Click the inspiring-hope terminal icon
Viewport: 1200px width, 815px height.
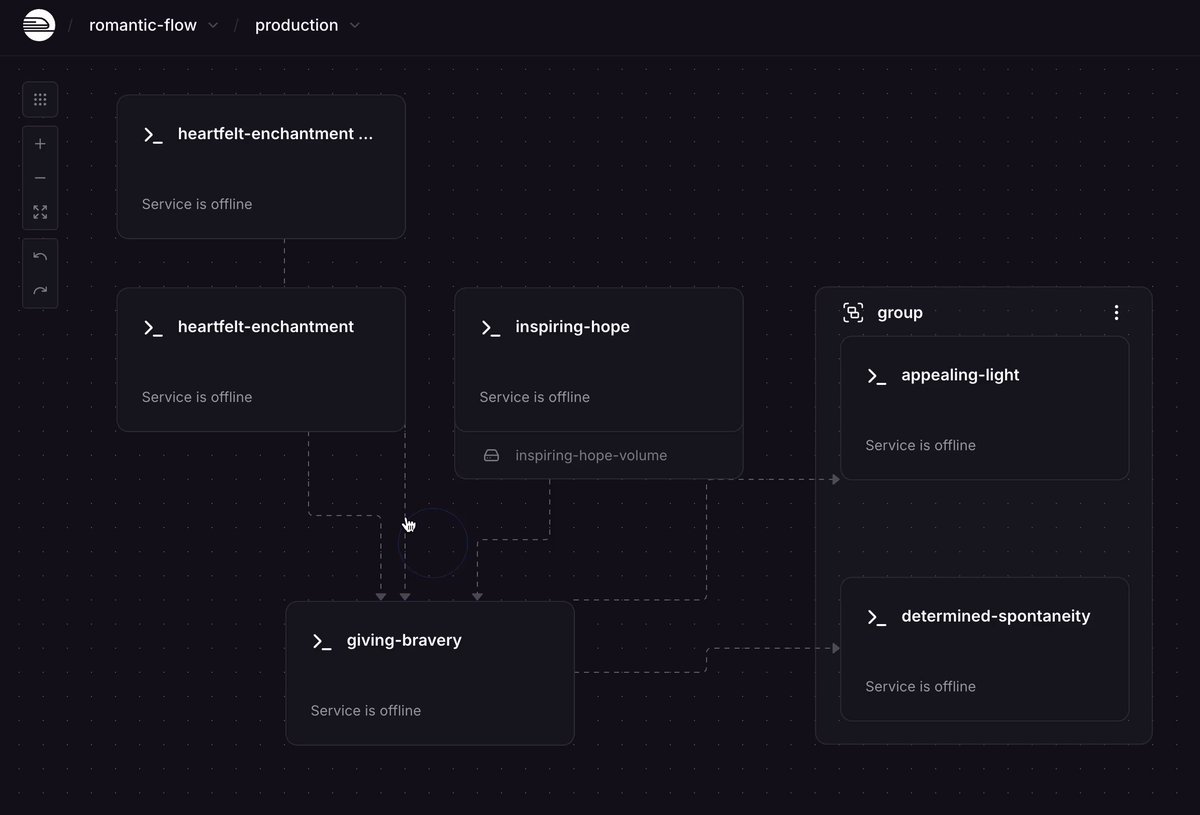[x=490, y=328]
